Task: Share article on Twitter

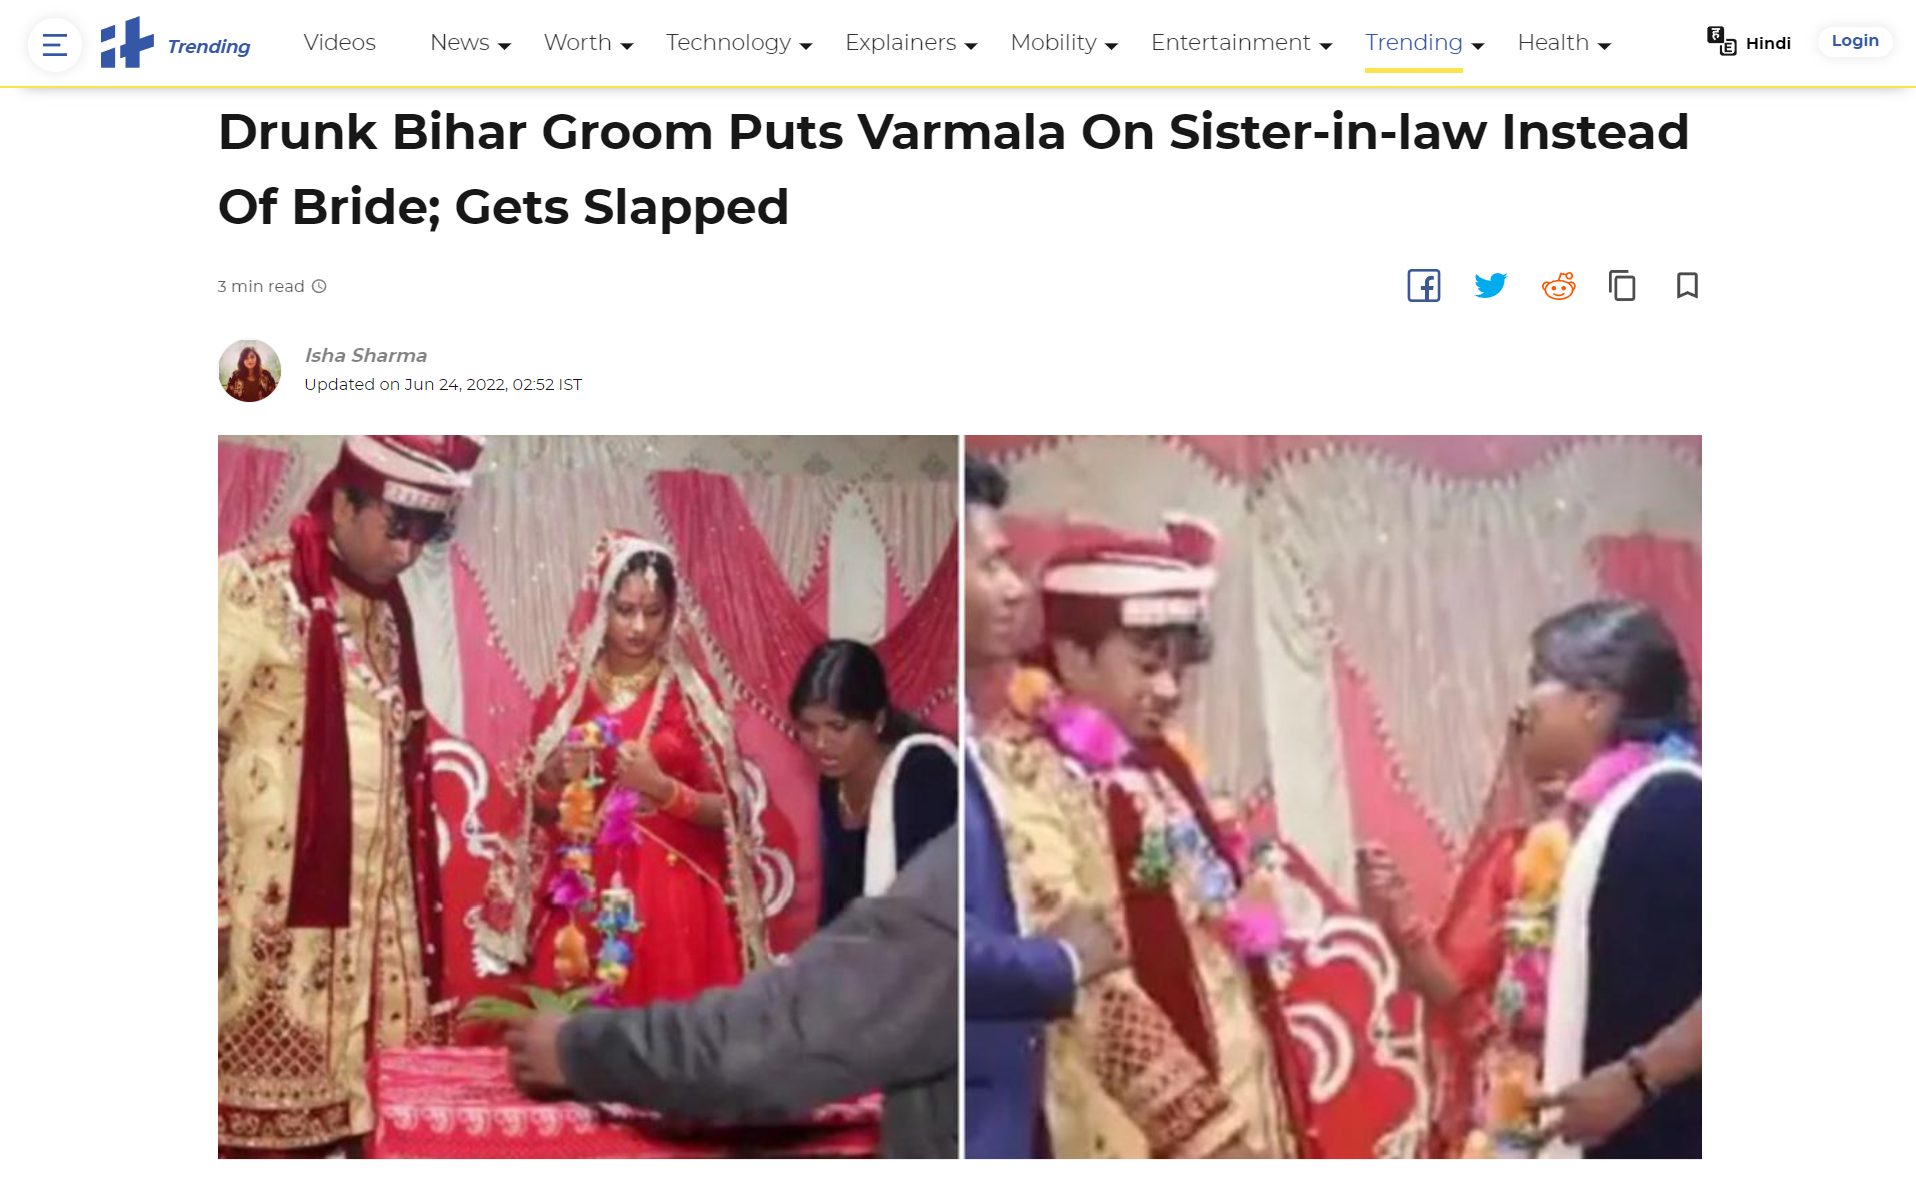Action: [x=1490, y=286]
